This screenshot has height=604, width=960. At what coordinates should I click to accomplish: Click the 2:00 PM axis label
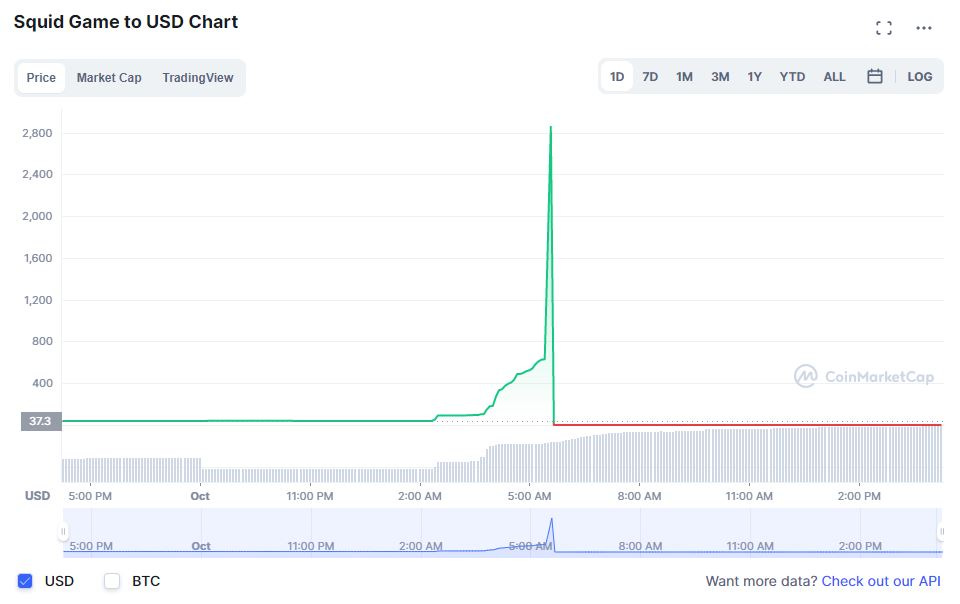(x=859, y=496)
